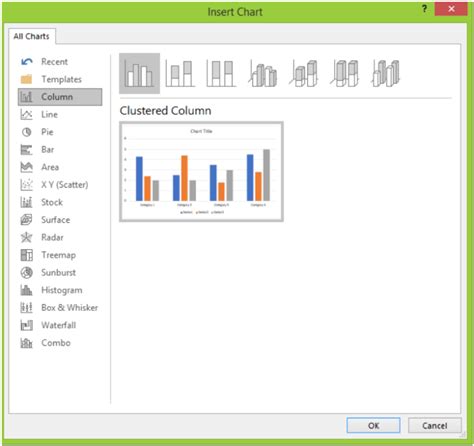Click the Templates folder icon
474x446 pixels.
click(27, 79)
